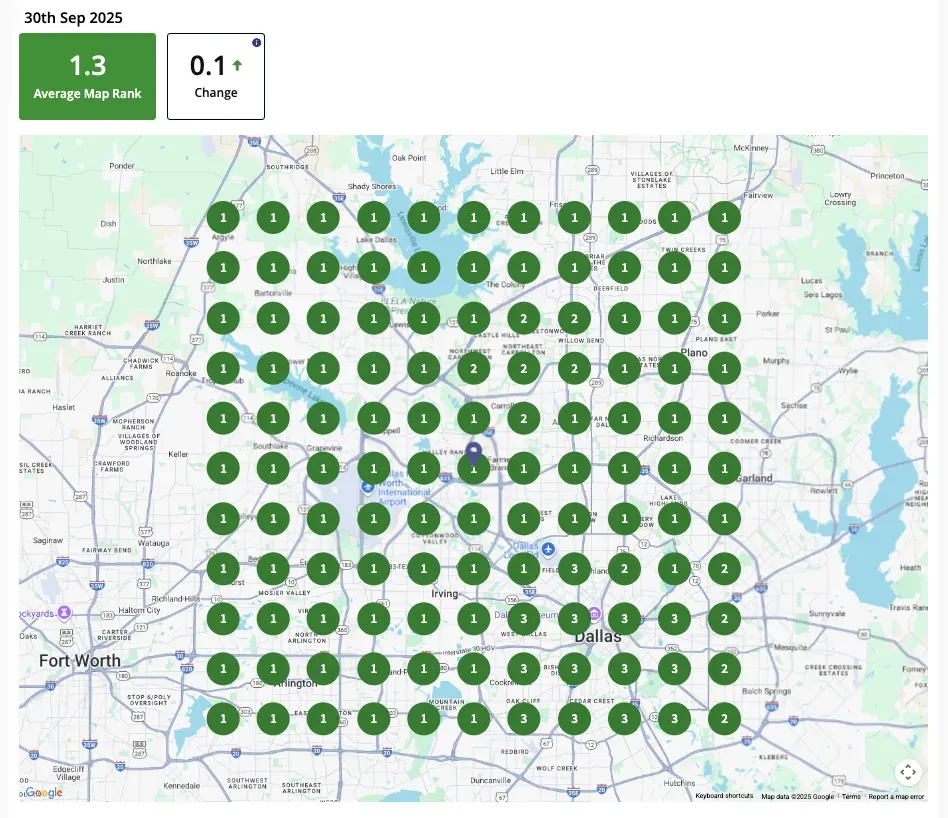Select the grid marker beneath the location pin
Viewport: 948px width, 818px height.
[473, 469]
